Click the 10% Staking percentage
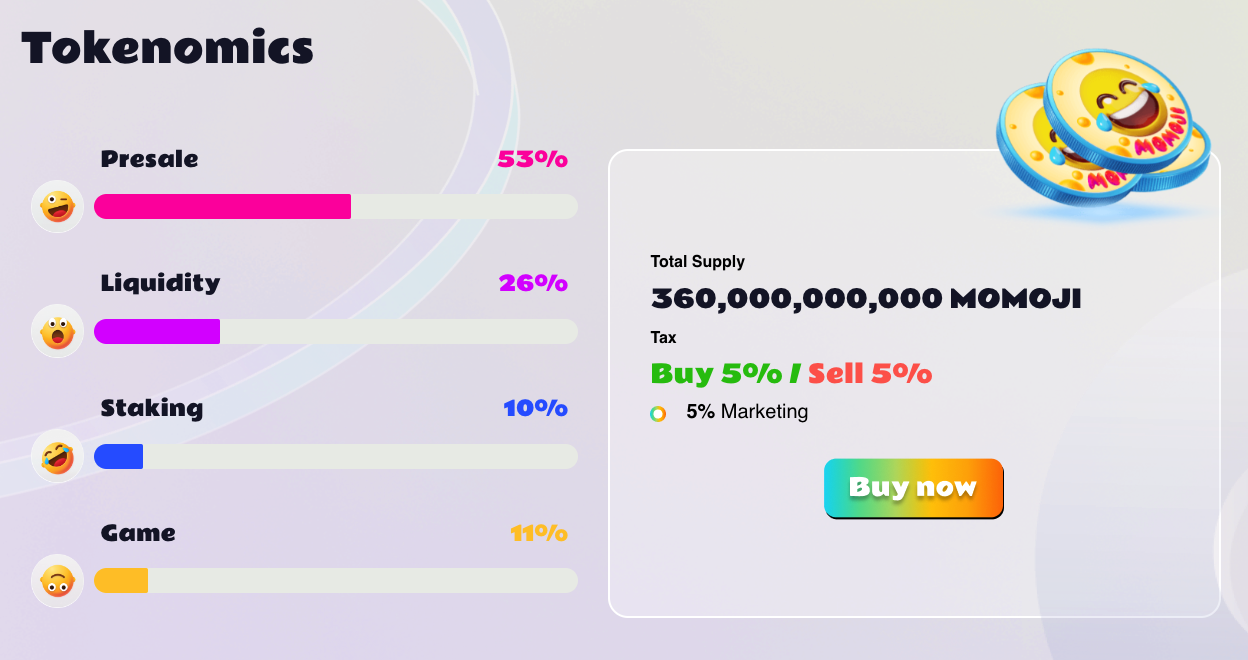This screenshot has height=660, width=1248. [x=535, y=408]
